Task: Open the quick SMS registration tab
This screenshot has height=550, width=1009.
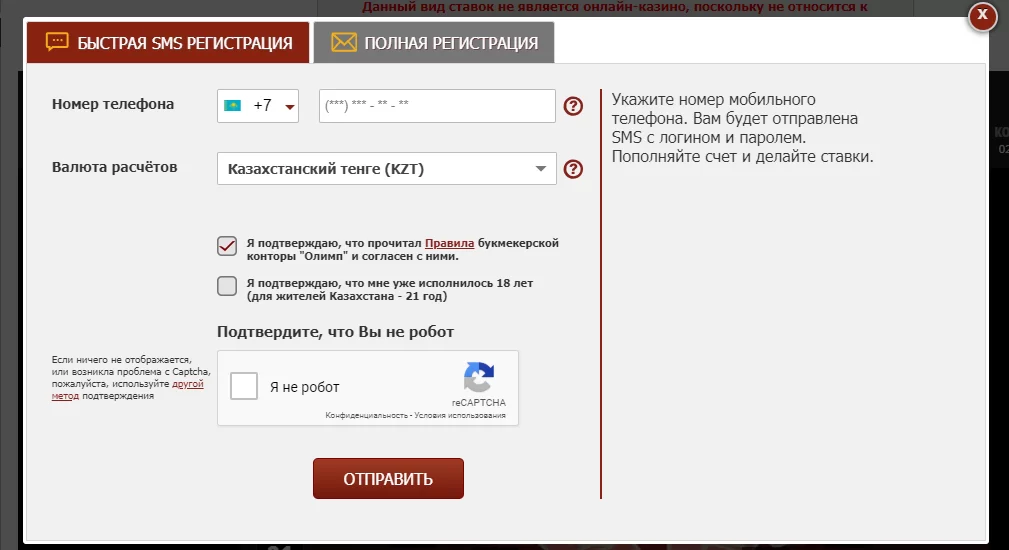Action: pyautogui.click(x=168, y=42)
